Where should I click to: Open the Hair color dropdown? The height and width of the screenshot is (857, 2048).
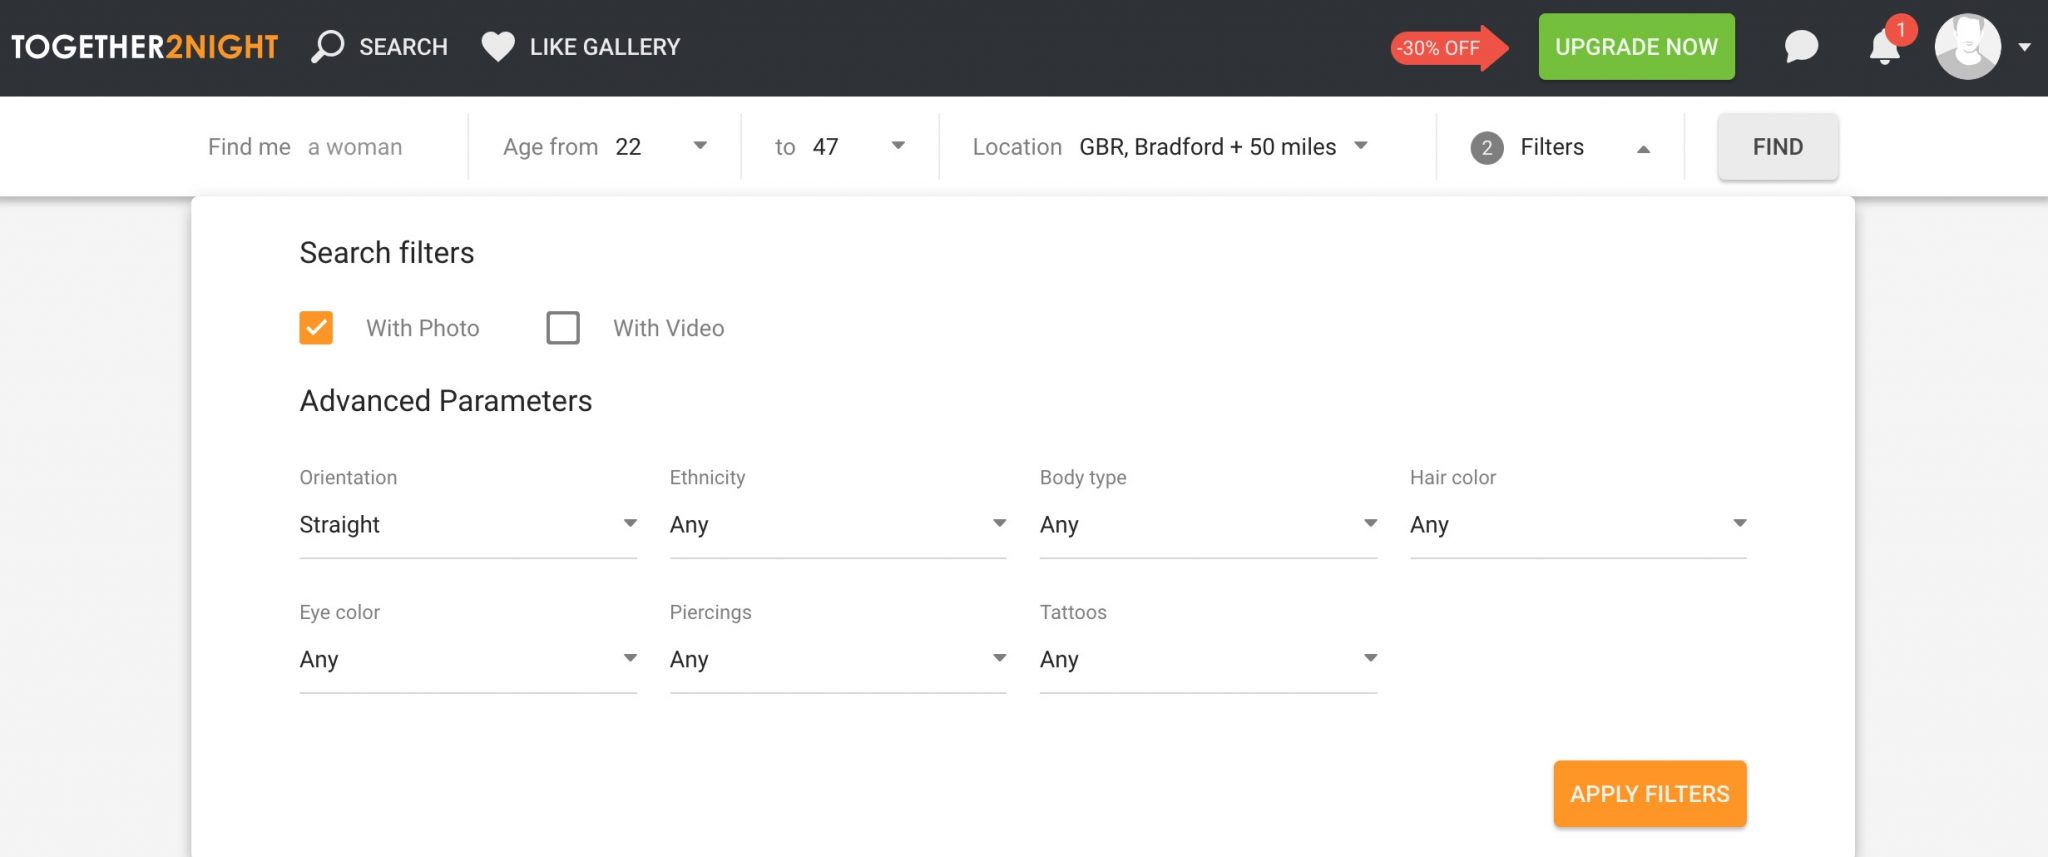[1578, 525]
